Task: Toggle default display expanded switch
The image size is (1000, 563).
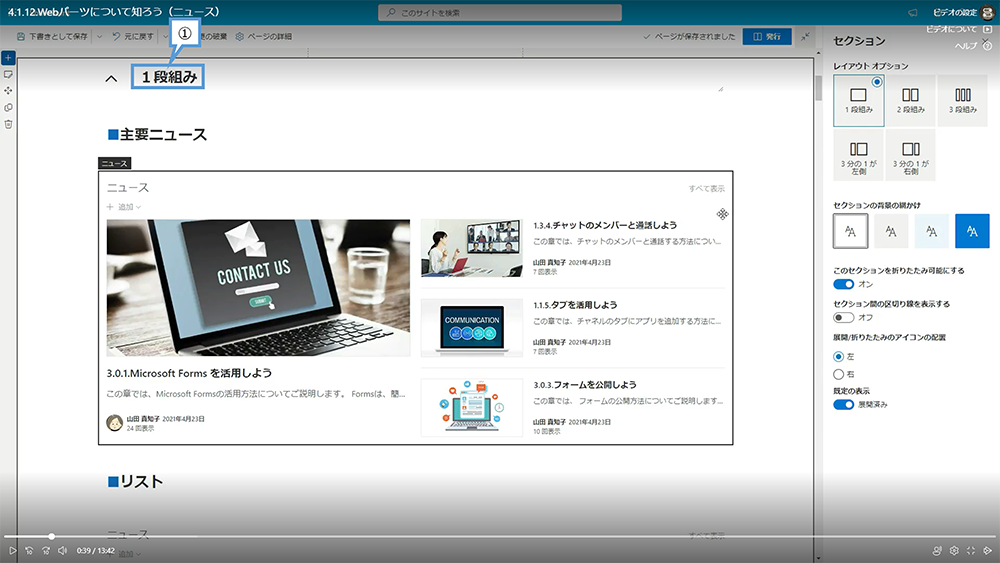Action: coord(843,405)
